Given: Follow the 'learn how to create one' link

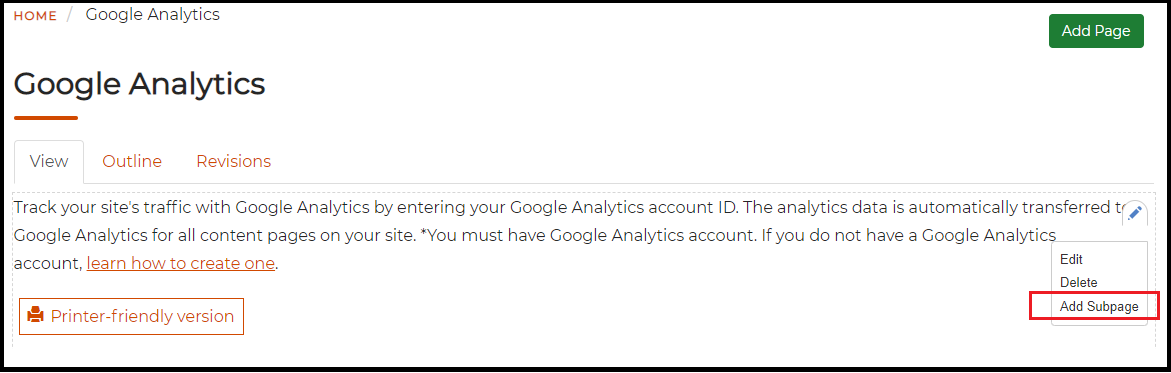Looking at the screenshot, I should (x=181, y=264).
